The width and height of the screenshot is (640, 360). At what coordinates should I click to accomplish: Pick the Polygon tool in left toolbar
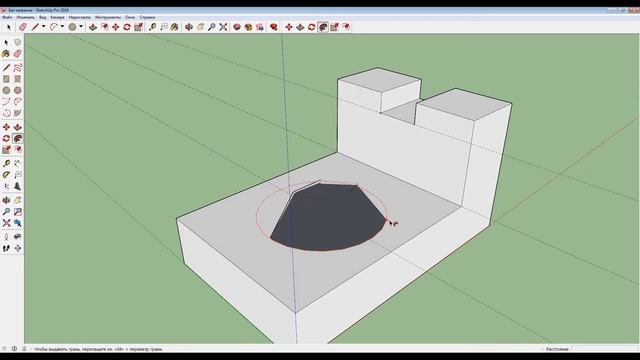coord(18,90)
